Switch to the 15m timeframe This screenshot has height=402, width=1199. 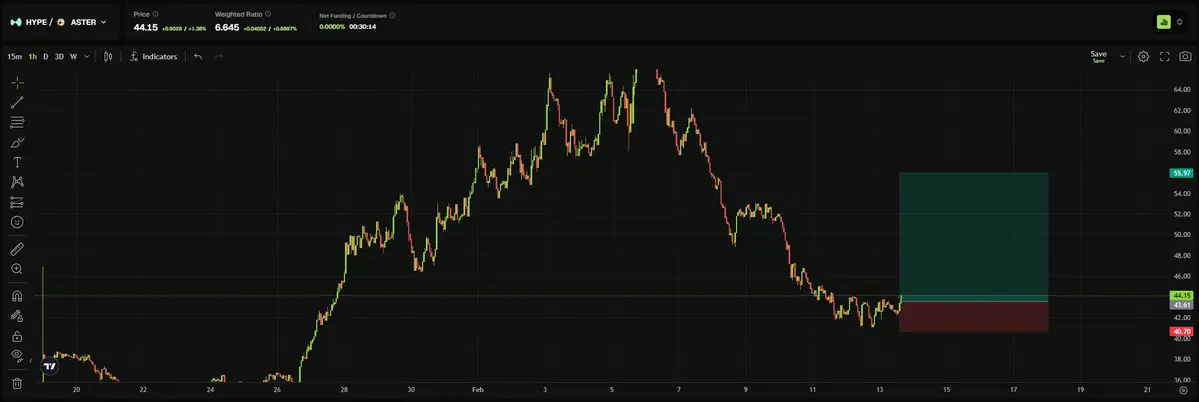pos(15,57)
